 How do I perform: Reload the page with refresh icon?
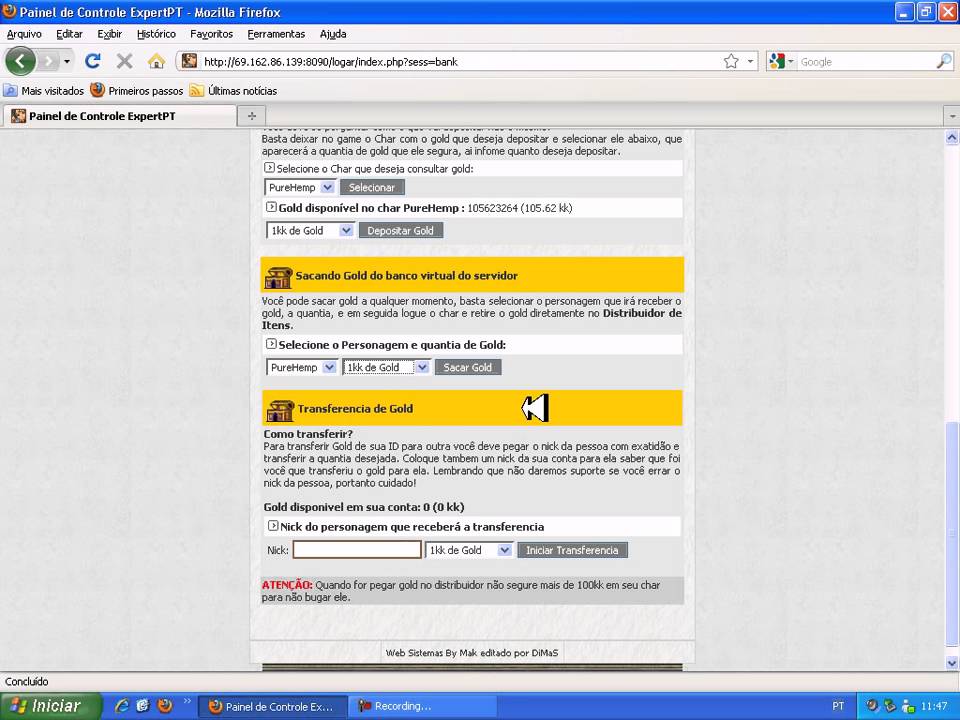(x=92, y=61)
